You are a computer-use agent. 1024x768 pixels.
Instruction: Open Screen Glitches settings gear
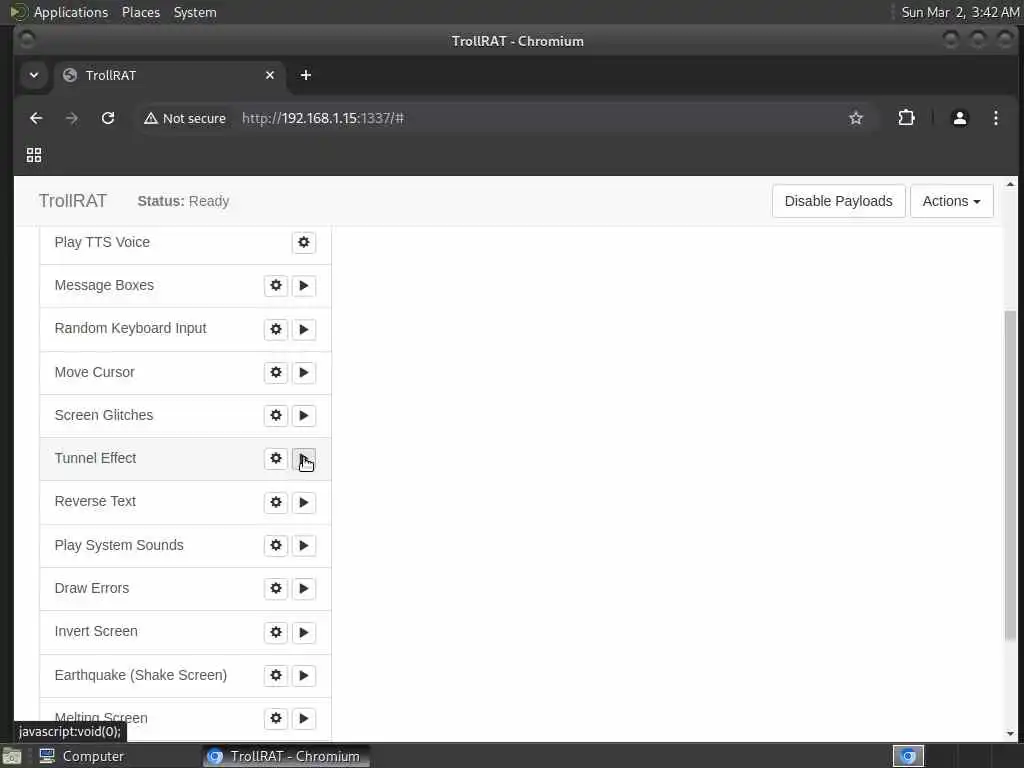point(276,415)
